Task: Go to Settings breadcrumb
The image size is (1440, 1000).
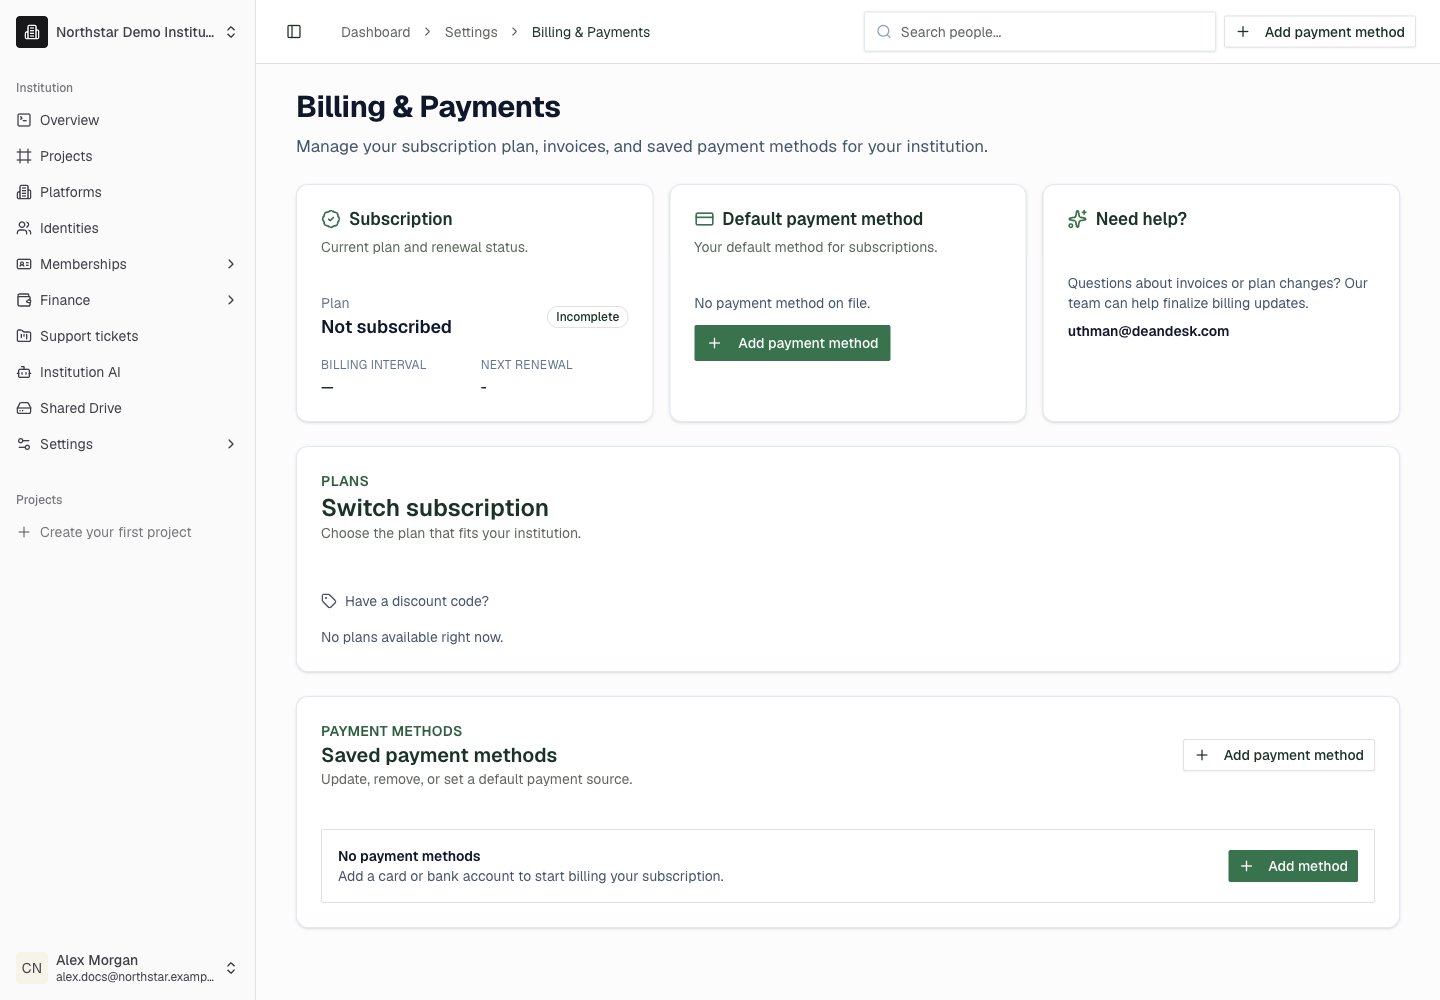Action: pos(471,32)
